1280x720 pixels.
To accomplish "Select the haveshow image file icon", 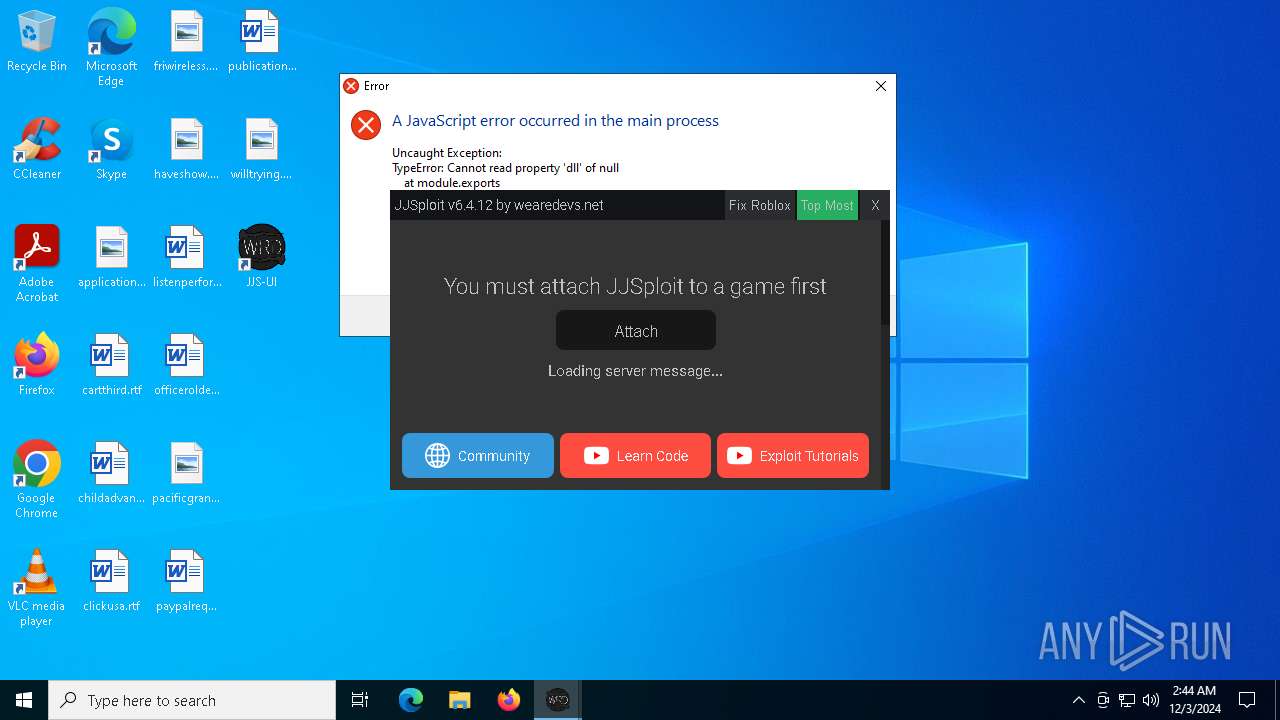I will [186, 150].
